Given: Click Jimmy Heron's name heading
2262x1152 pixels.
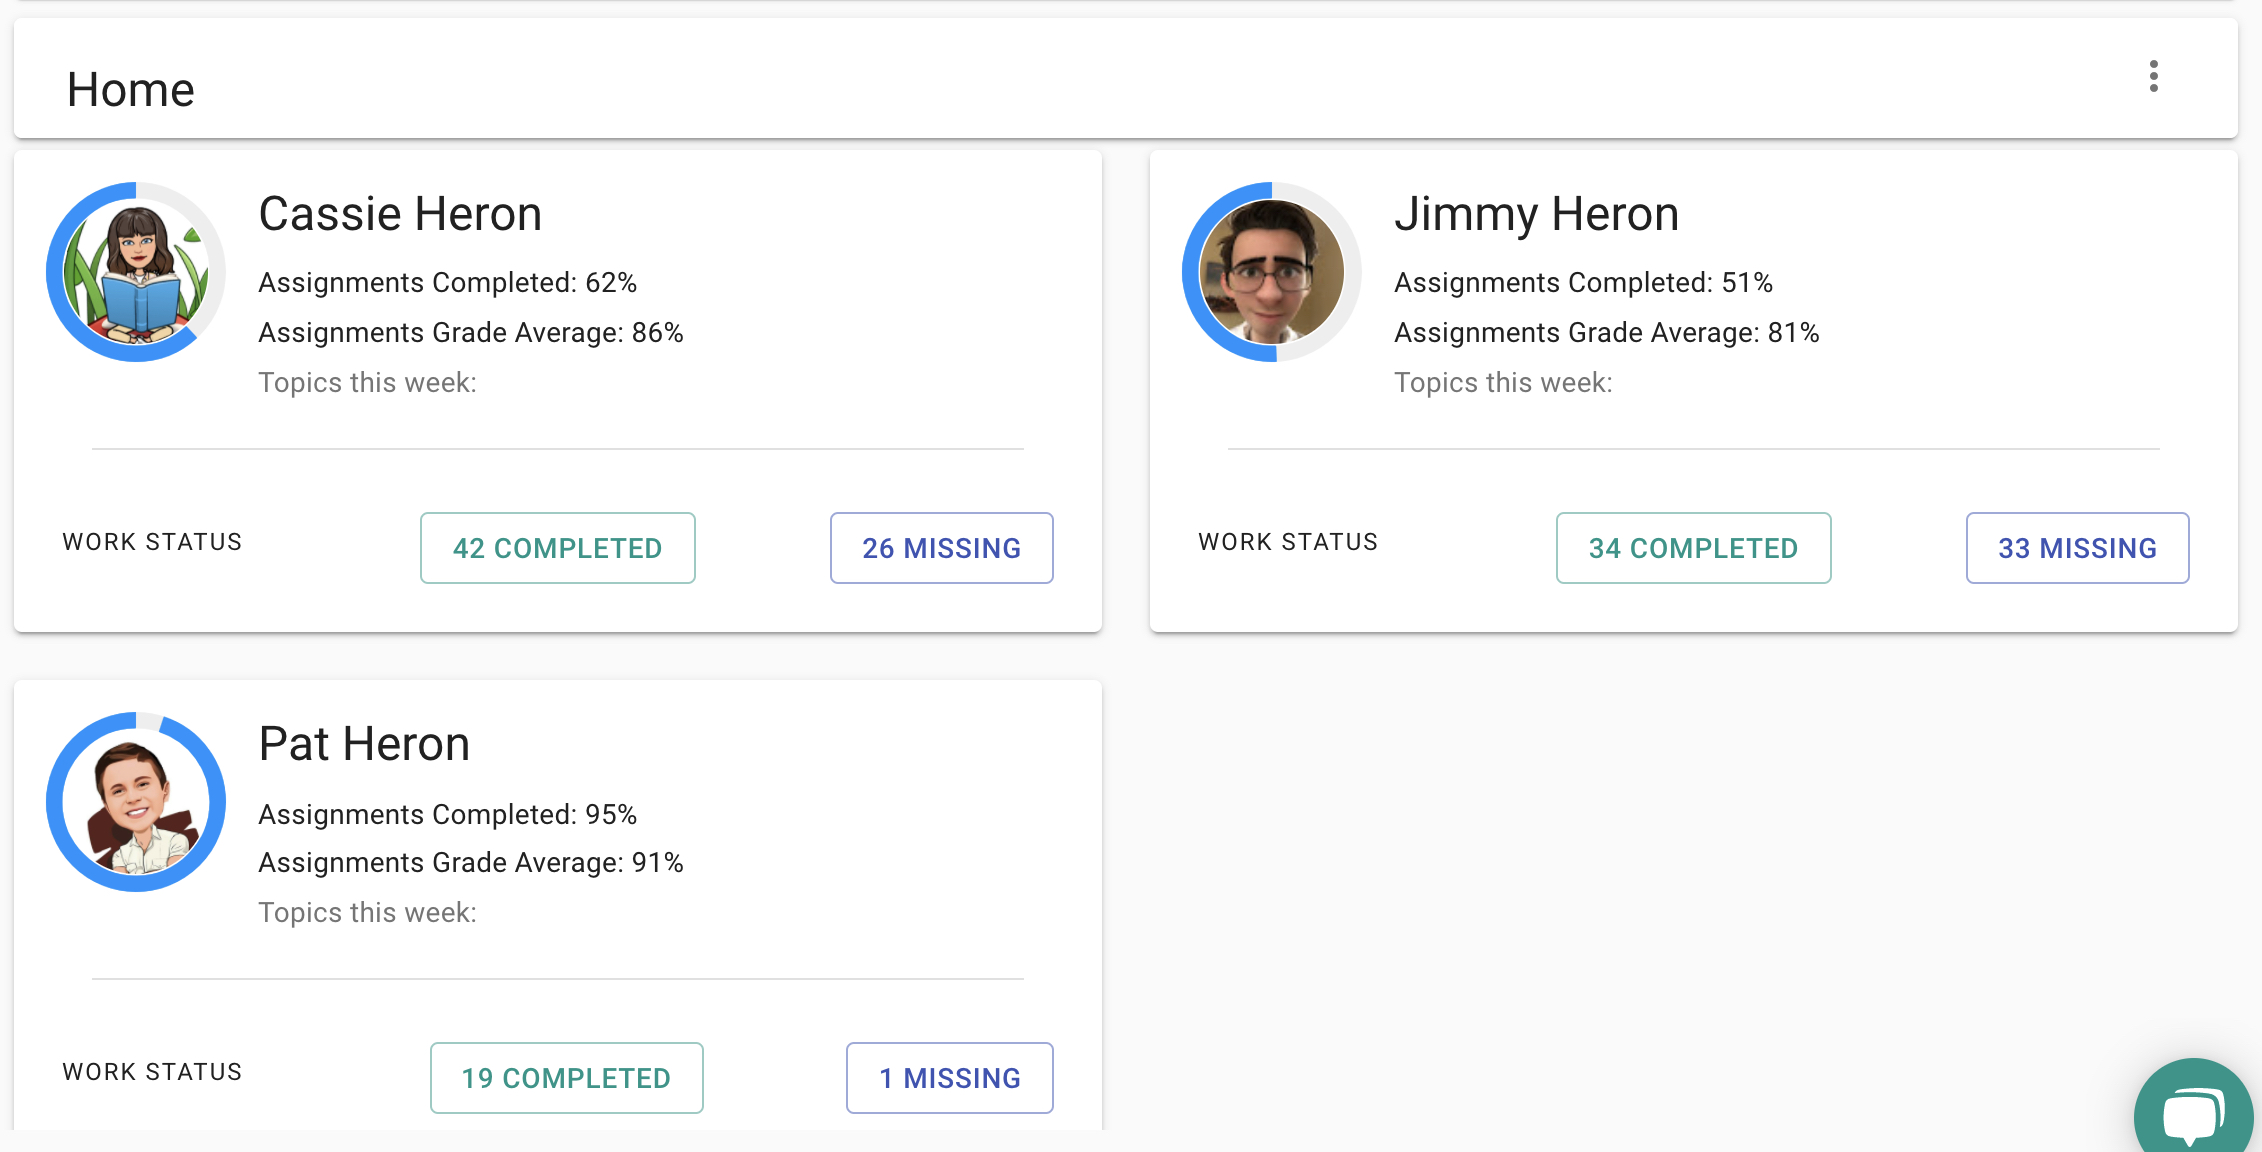Looking at the screenshot, I should pyautogui.click(x=1537, y=213).
